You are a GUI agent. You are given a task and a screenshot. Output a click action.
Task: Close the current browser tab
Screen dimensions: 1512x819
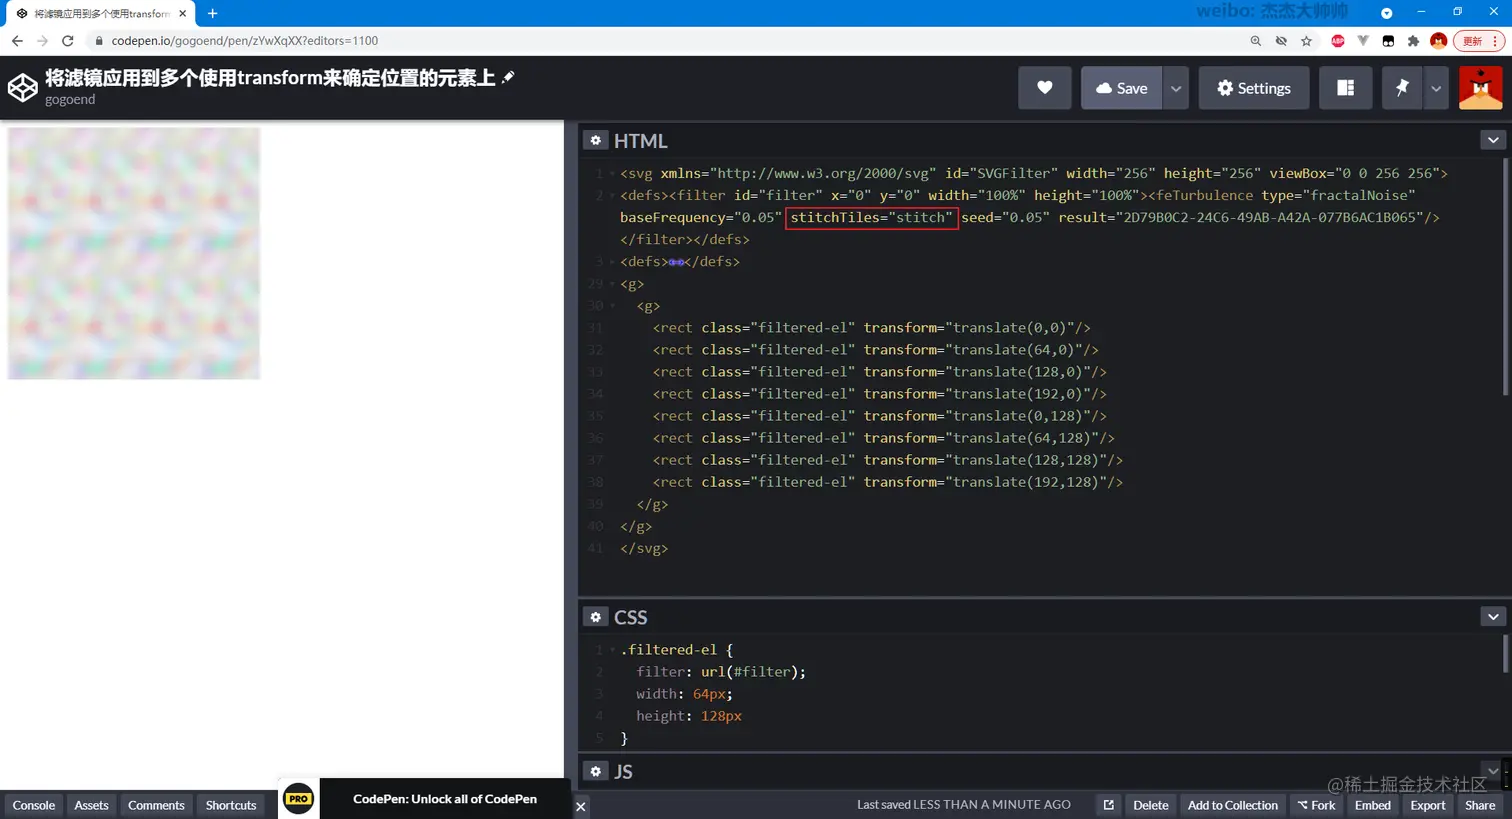[x=182, y=14]
